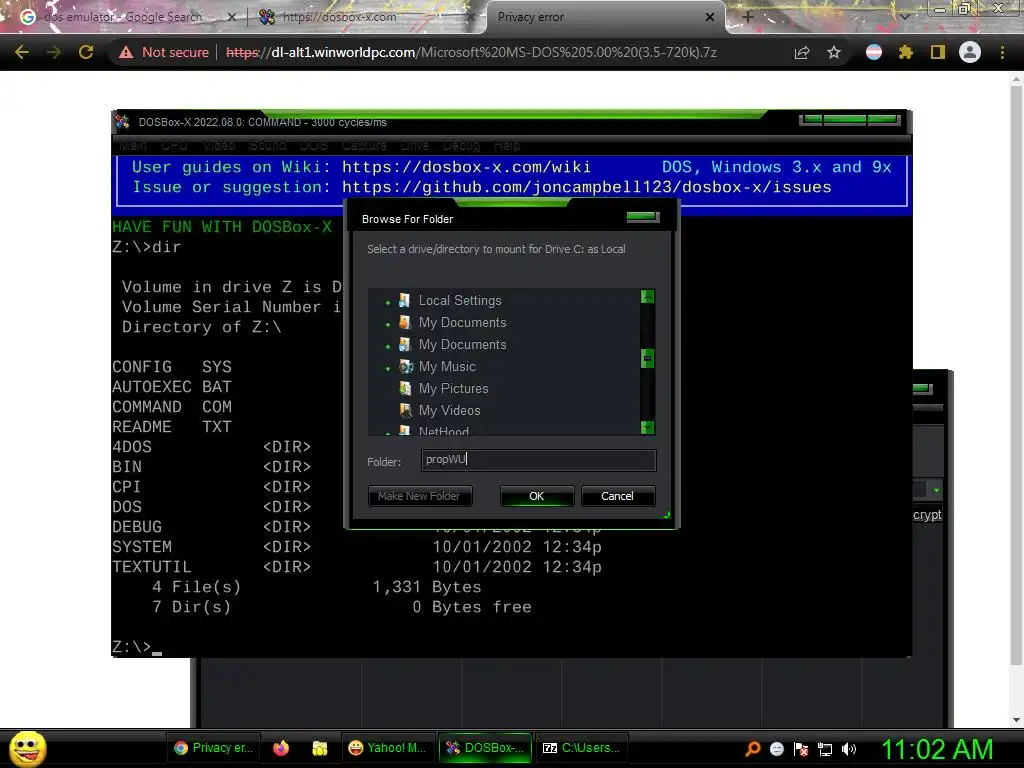Image resolution: width=1024 pixels, height=768 pixels.
Task: Click the Chrome address bar URL
Action: (471, 52)
